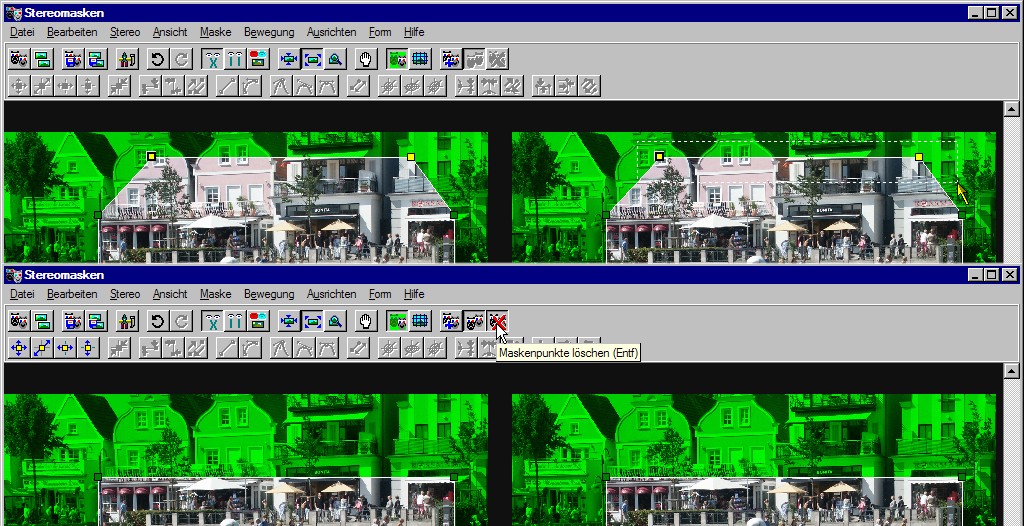Click the upper window's scrollbar up arrow

click(1011, 109)
